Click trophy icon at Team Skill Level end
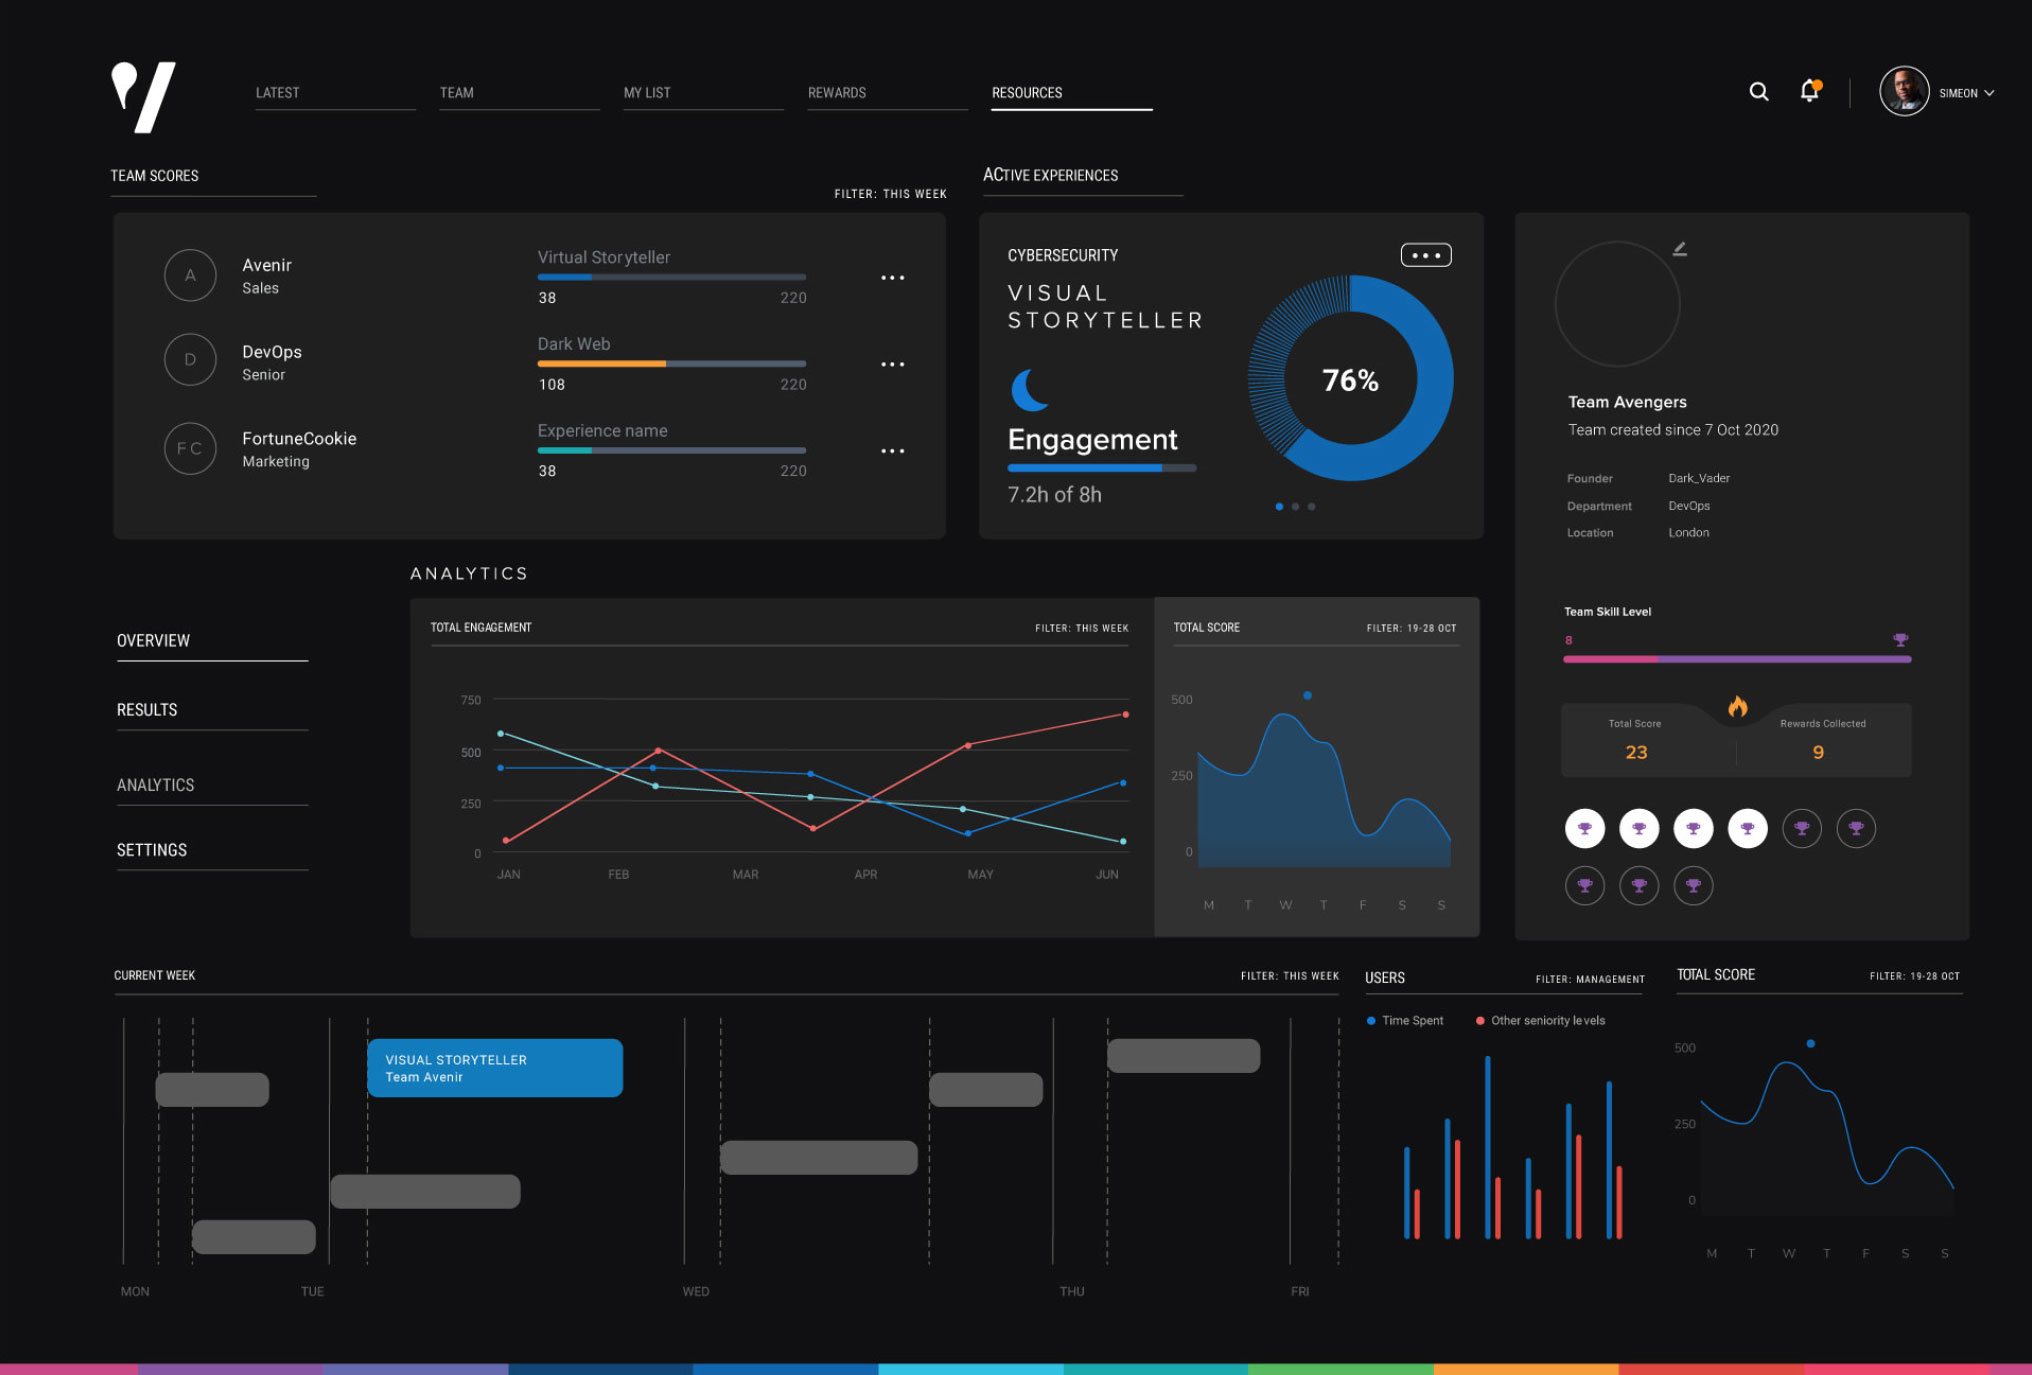The width and height of the screenshot is (2032, 1375). point(1900,640)
